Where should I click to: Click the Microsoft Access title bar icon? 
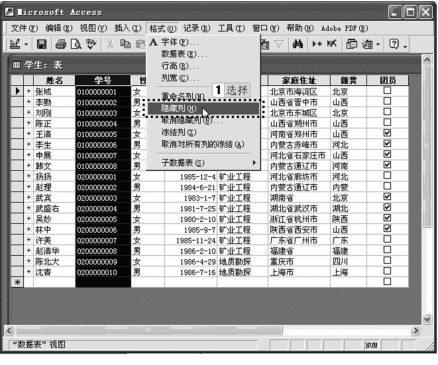(x=9, y=12)
